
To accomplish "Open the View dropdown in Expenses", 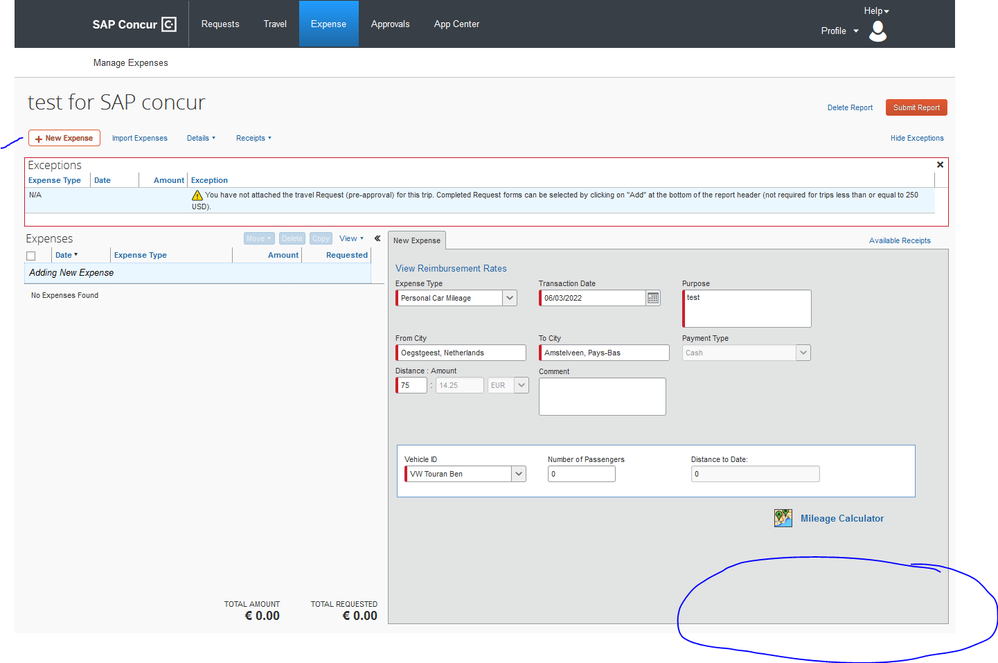I will pos(351,239).
